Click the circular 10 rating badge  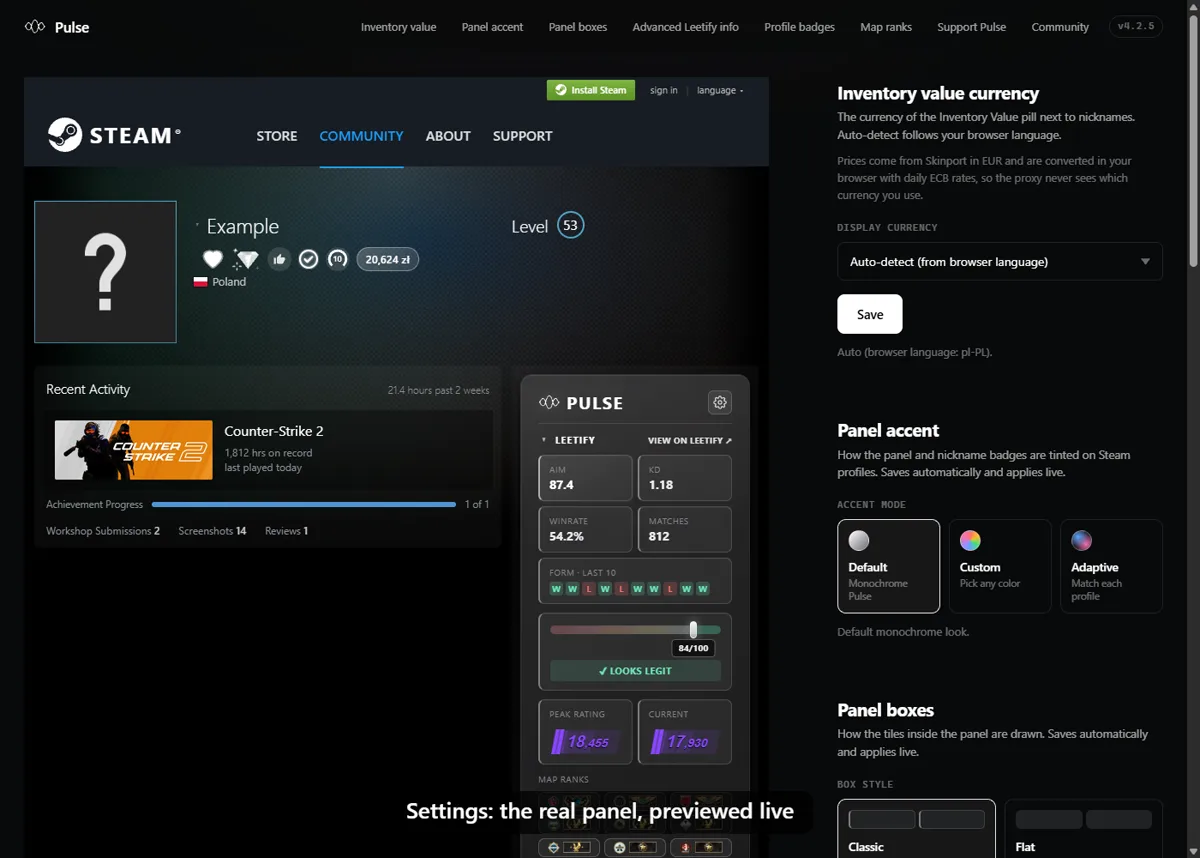(x=338, y=259)
